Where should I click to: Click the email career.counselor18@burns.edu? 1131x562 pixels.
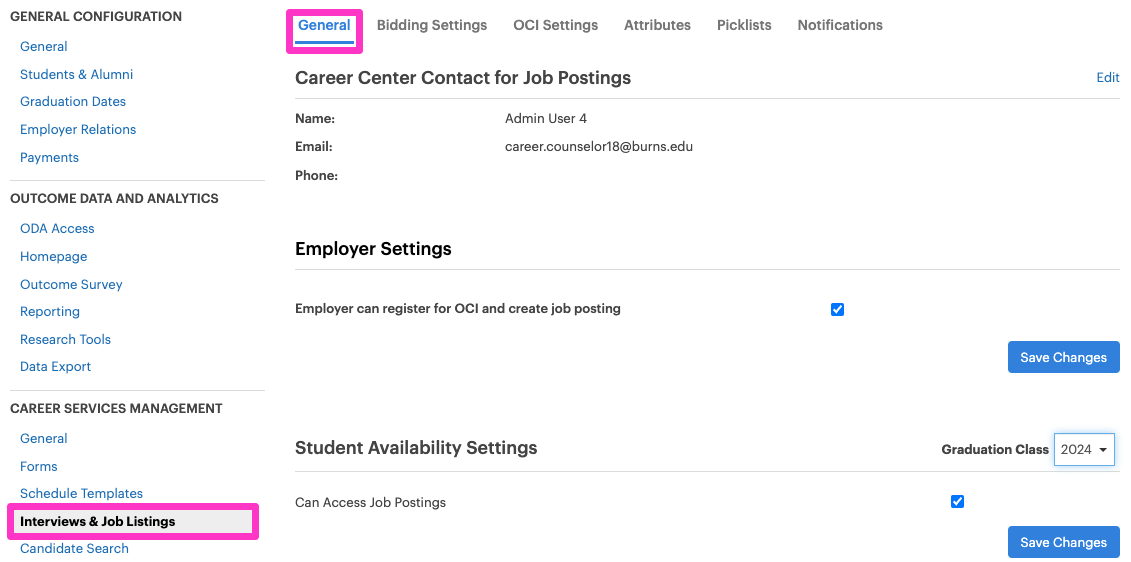tap(599, 147)
